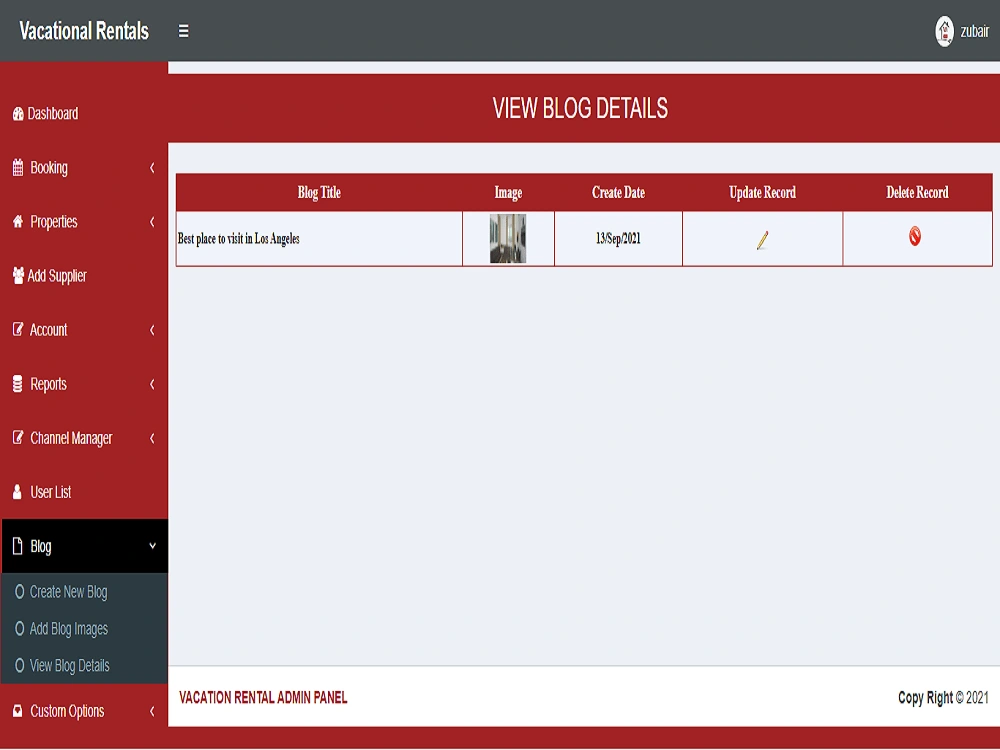Image resolution: width=1000 pixels, height=750 pixels.
Task: Click the Custom Options bag icon
Action: 18,710
